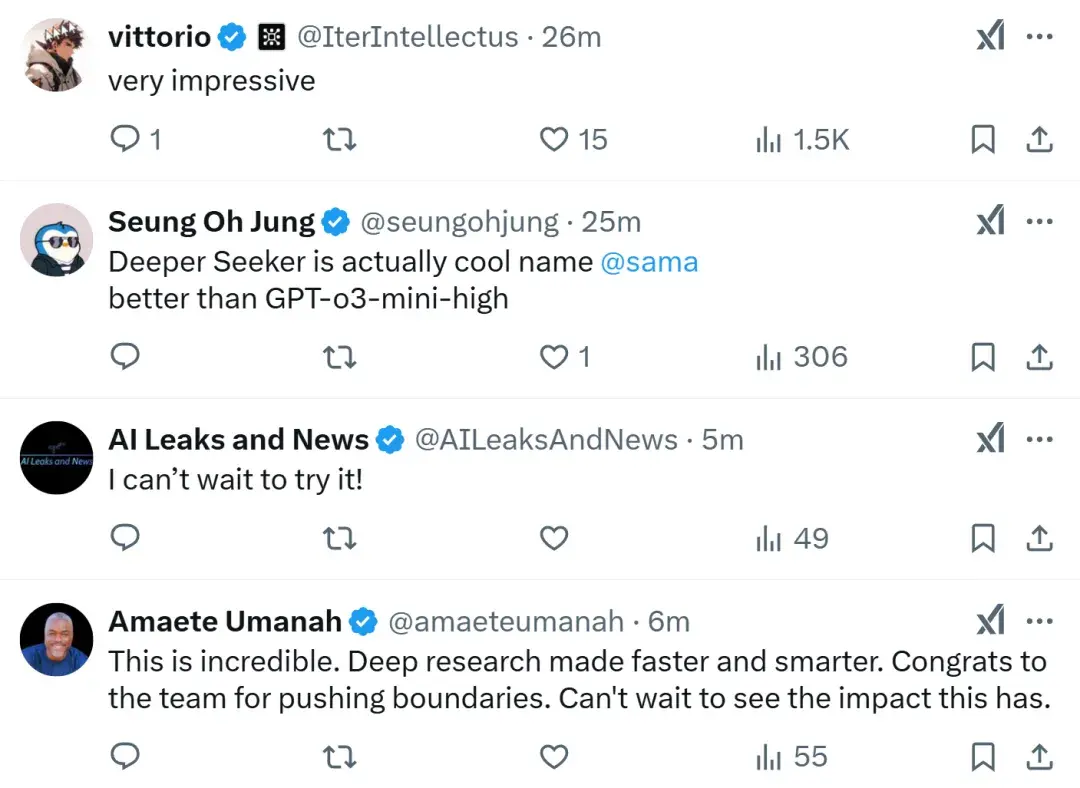Click the @sama mention link
The image size is (1080, 788).
tap(649, 262)
